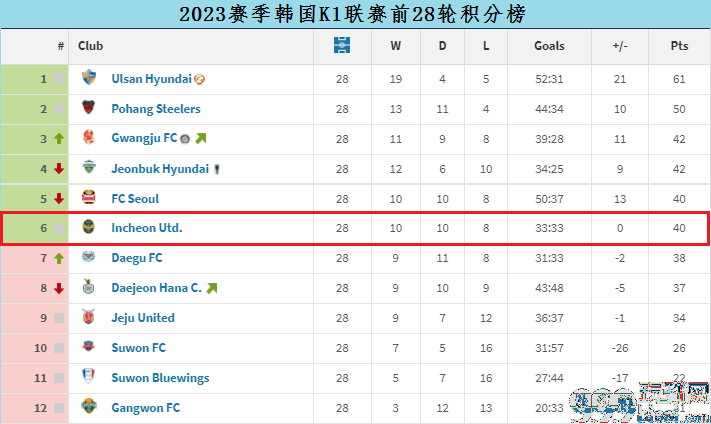Open the Incheon Utd. club link
Screen dimensions: 711x424
click(147, 228)
